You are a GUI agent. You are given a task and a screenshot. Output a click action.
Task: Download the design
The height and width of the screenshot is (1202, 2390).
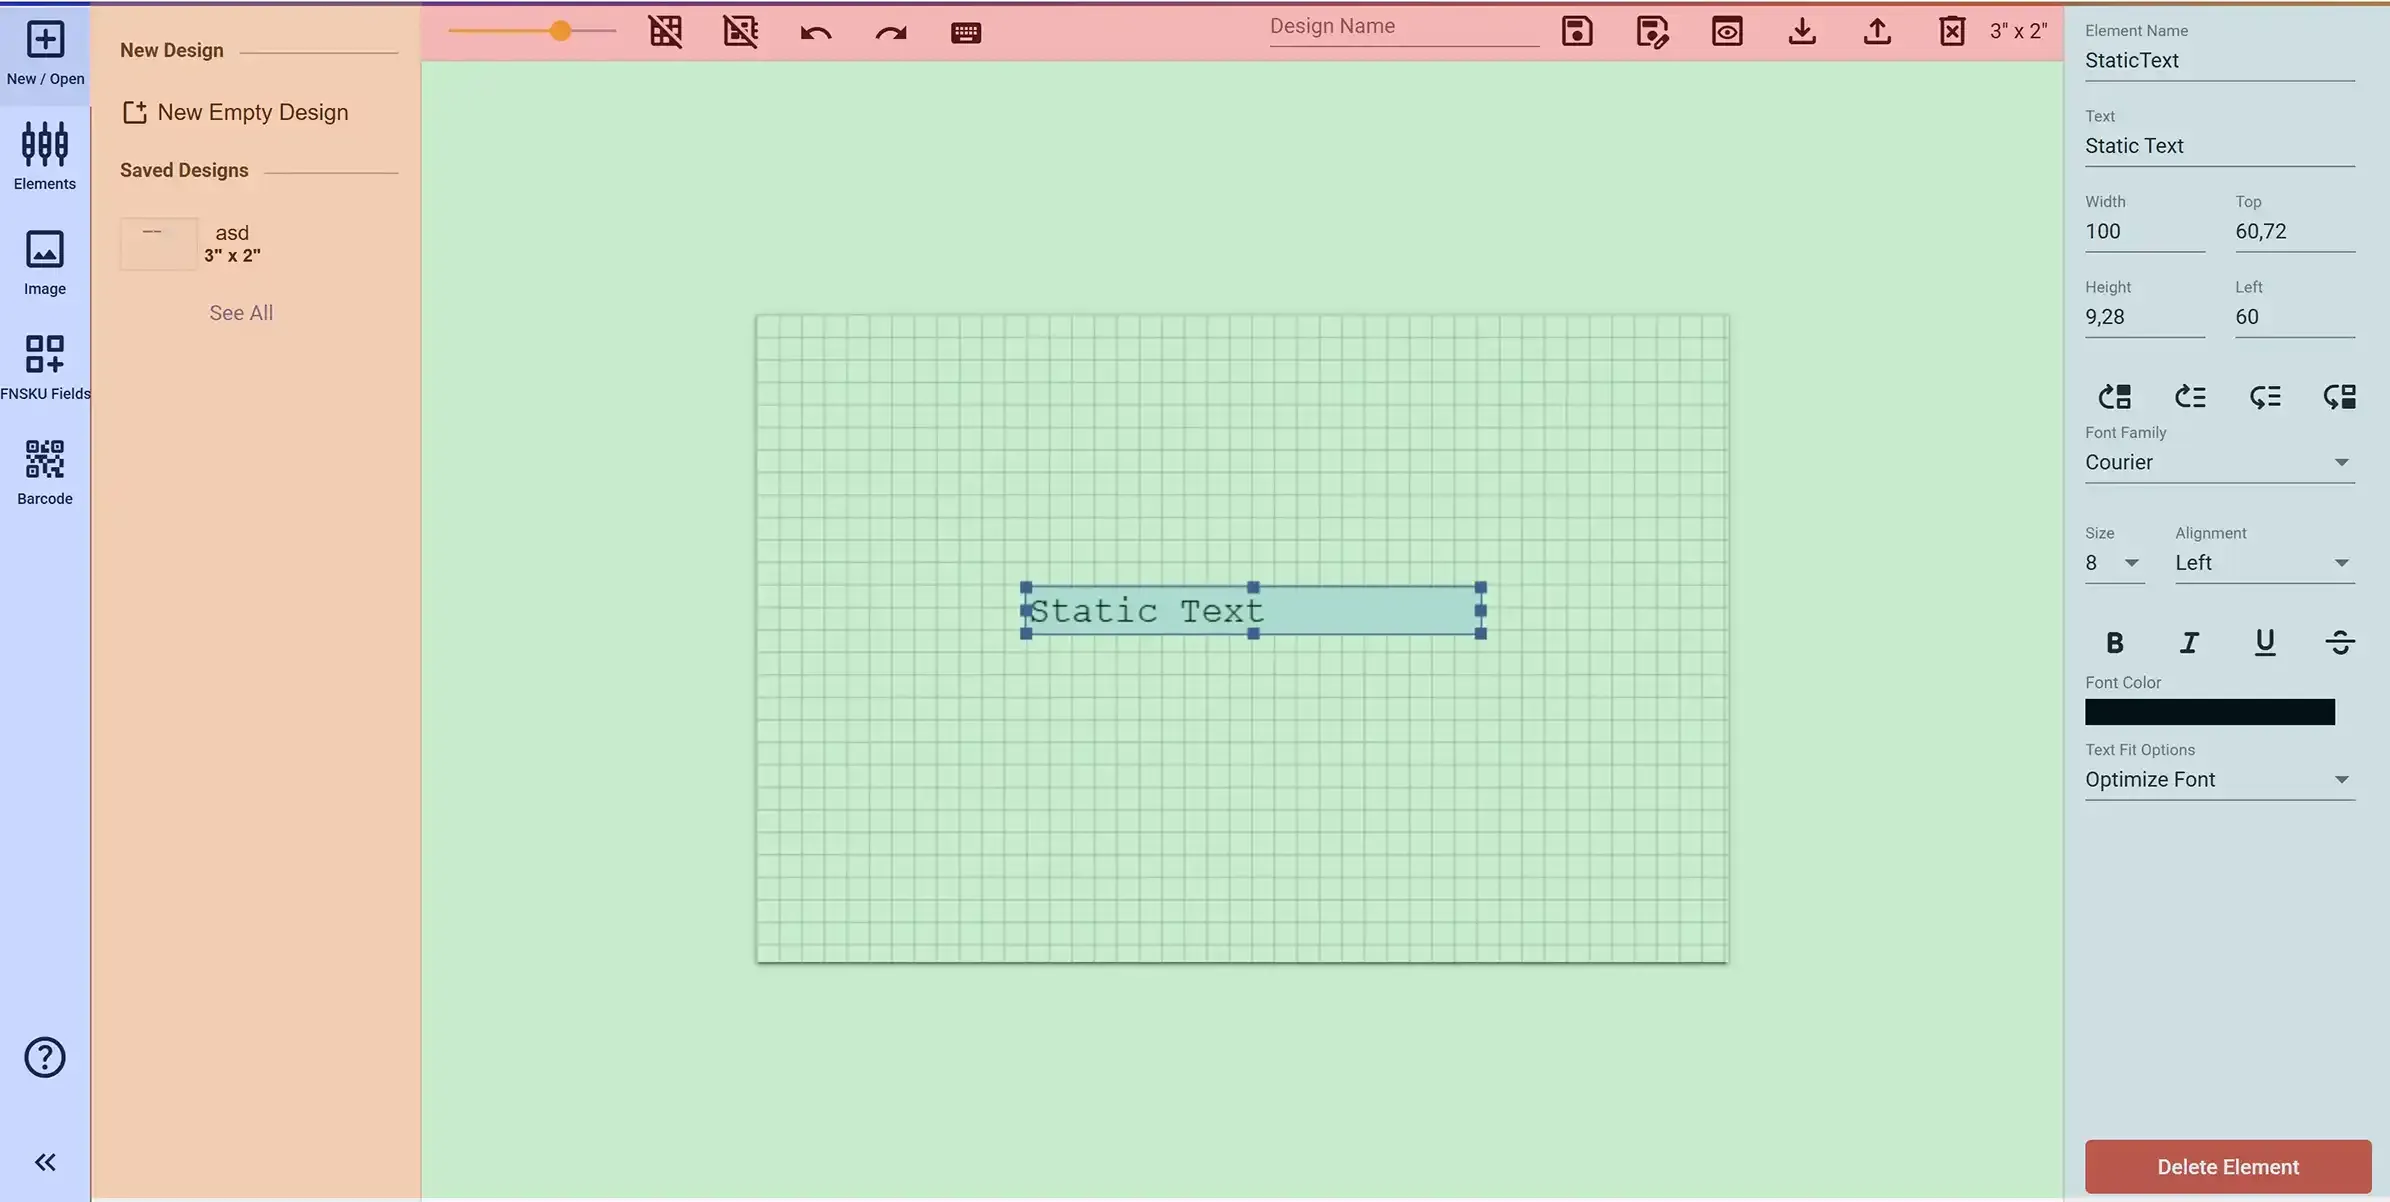[1802, 31]
